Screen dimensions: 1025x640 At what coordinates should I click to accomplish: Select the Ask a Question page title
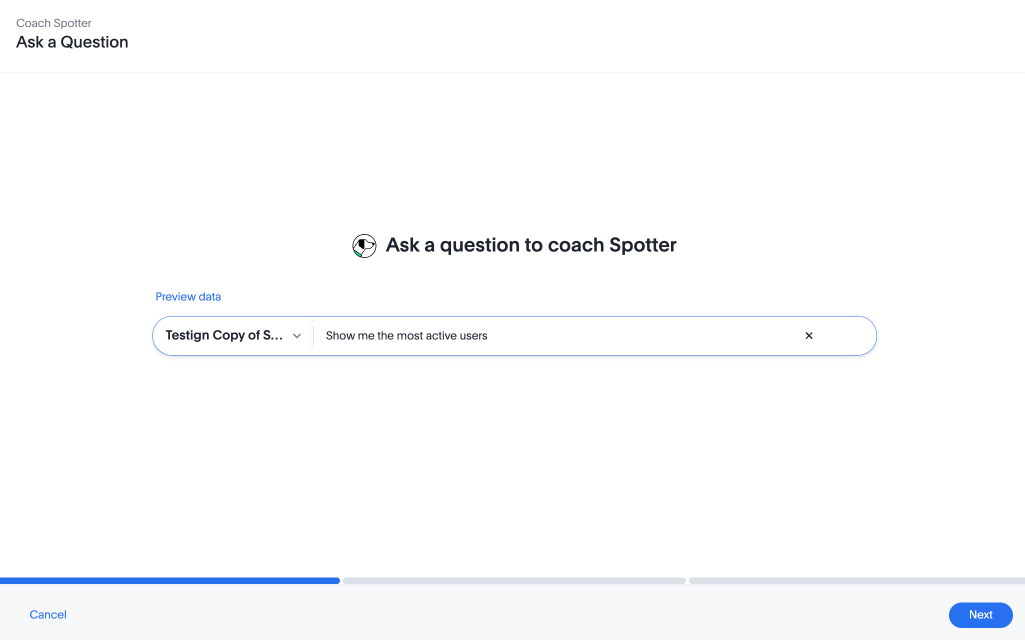tap(71, 42)
